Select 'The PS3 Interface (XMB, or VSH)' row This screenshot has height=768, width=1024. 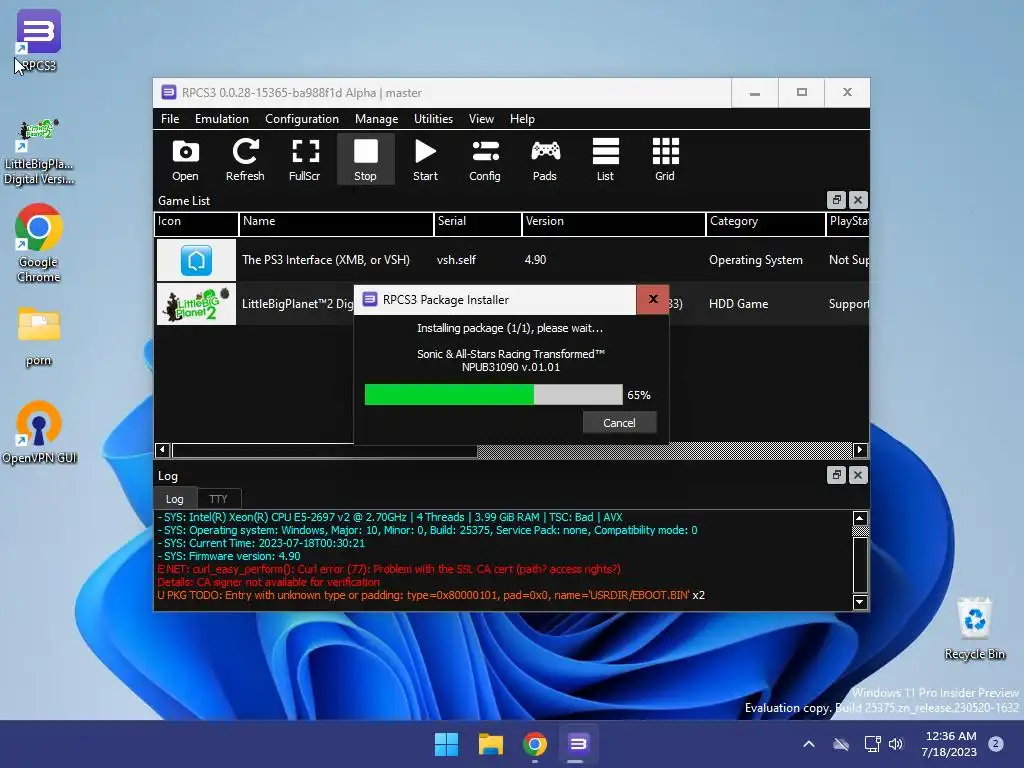click(x=512, y=260)
